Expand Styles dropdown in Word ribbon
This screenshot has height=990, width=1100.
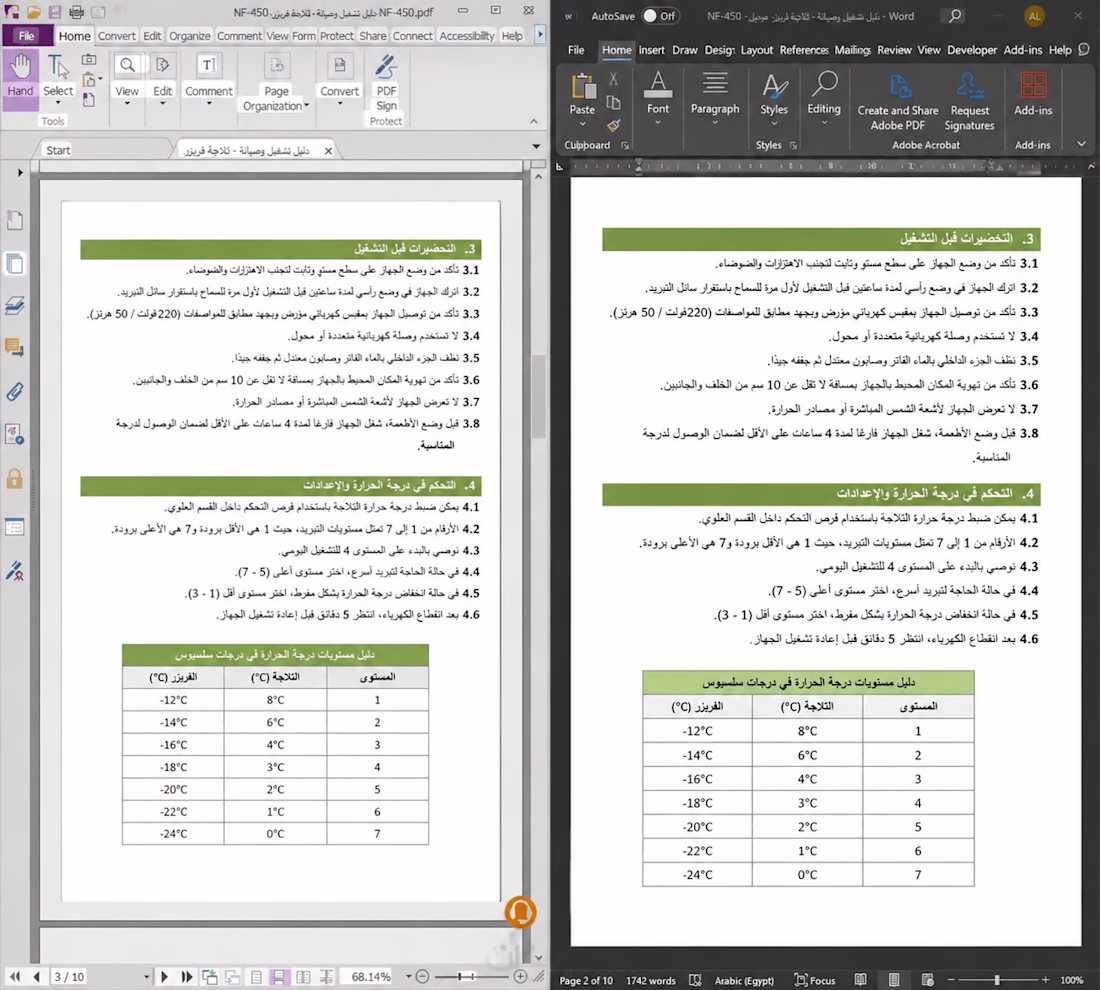click(774, 123)
